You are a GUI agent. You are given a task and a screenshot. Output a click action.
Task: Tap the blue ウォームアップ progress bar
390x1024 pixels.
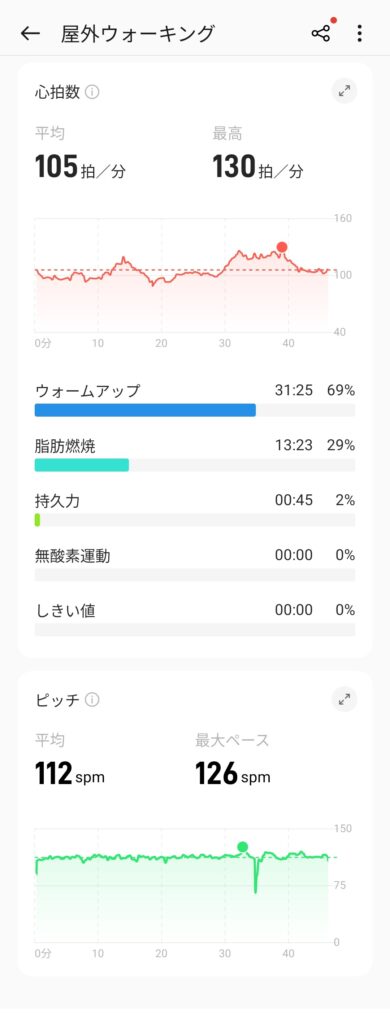pyautogui.click(x=145, y=410)
